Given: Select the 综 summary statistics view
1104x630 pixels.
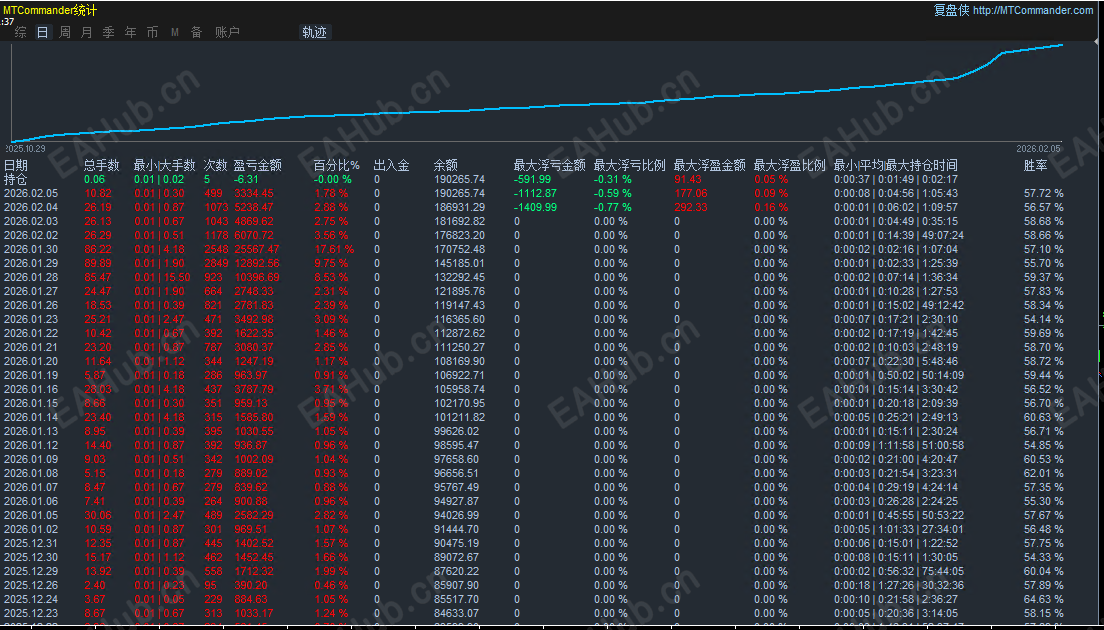Looking at the screenshot, I should [x=18, y=32].
